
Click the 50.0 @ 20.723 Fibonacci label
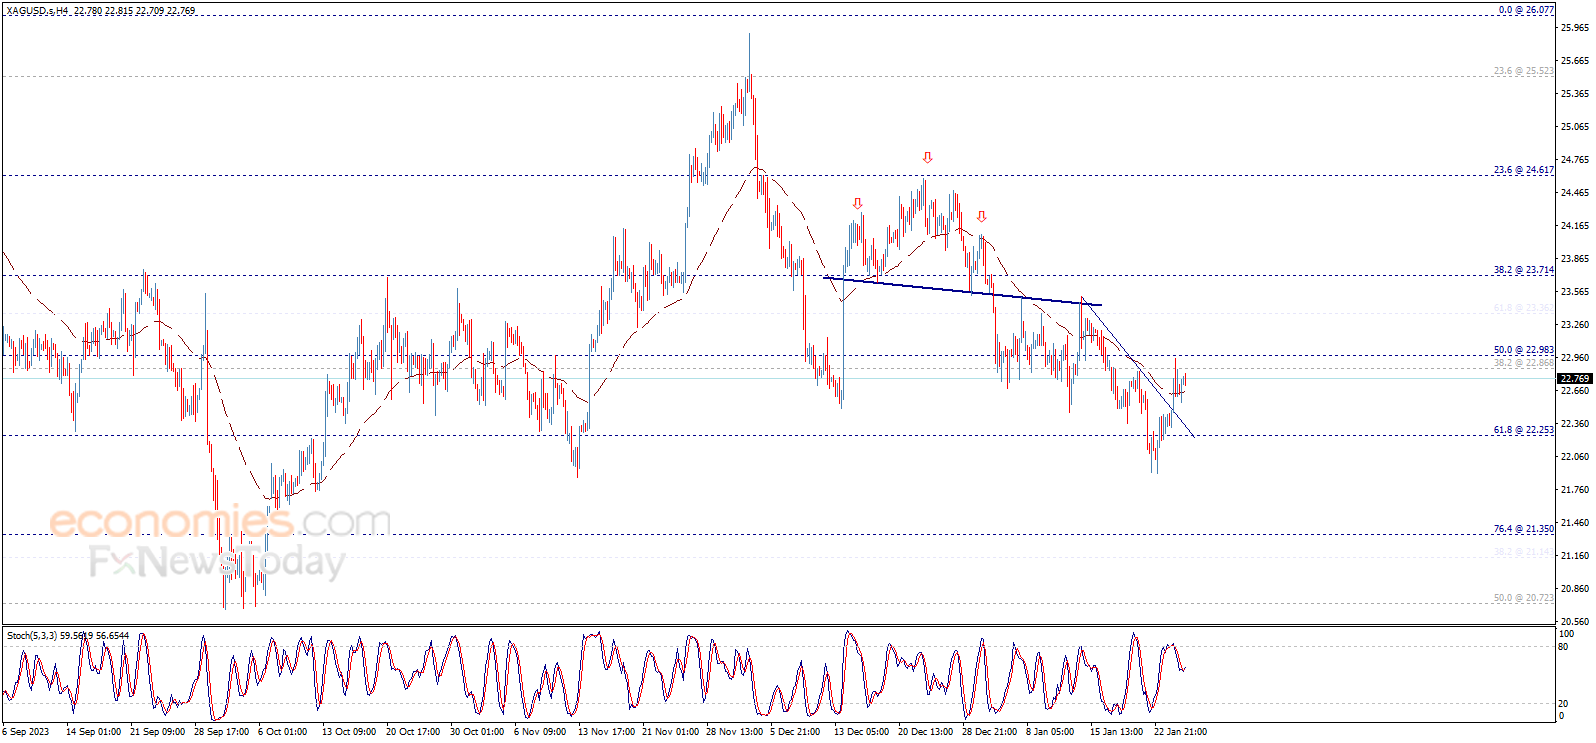pyautogui.click(x=1524, y=598)
